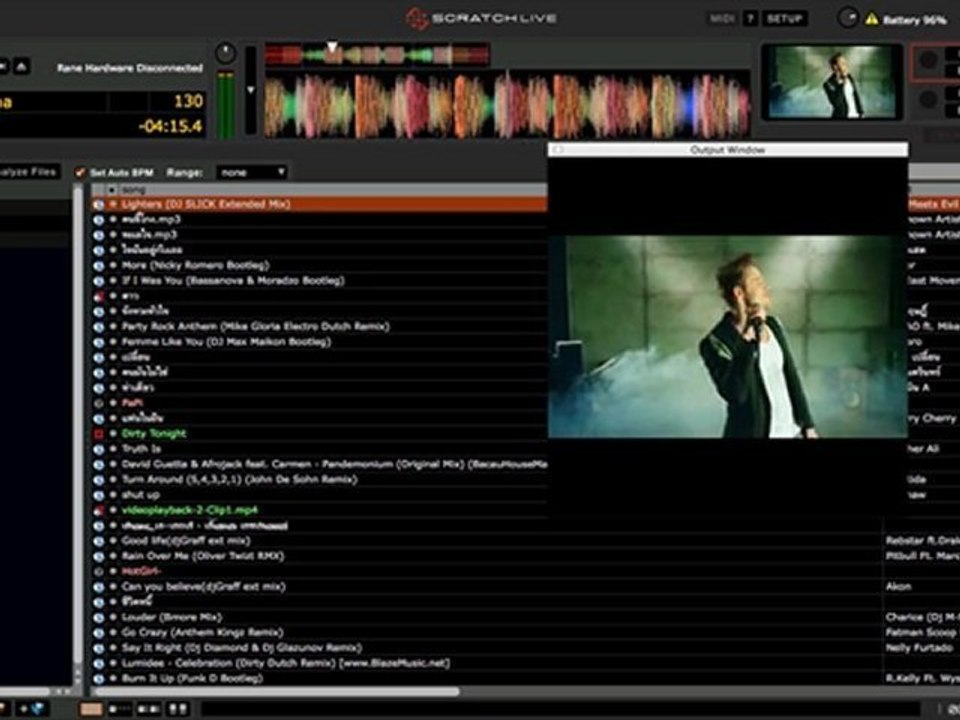Click artist Akon in artist column
This screenshot has height=720, width=960.
(898, 587)
